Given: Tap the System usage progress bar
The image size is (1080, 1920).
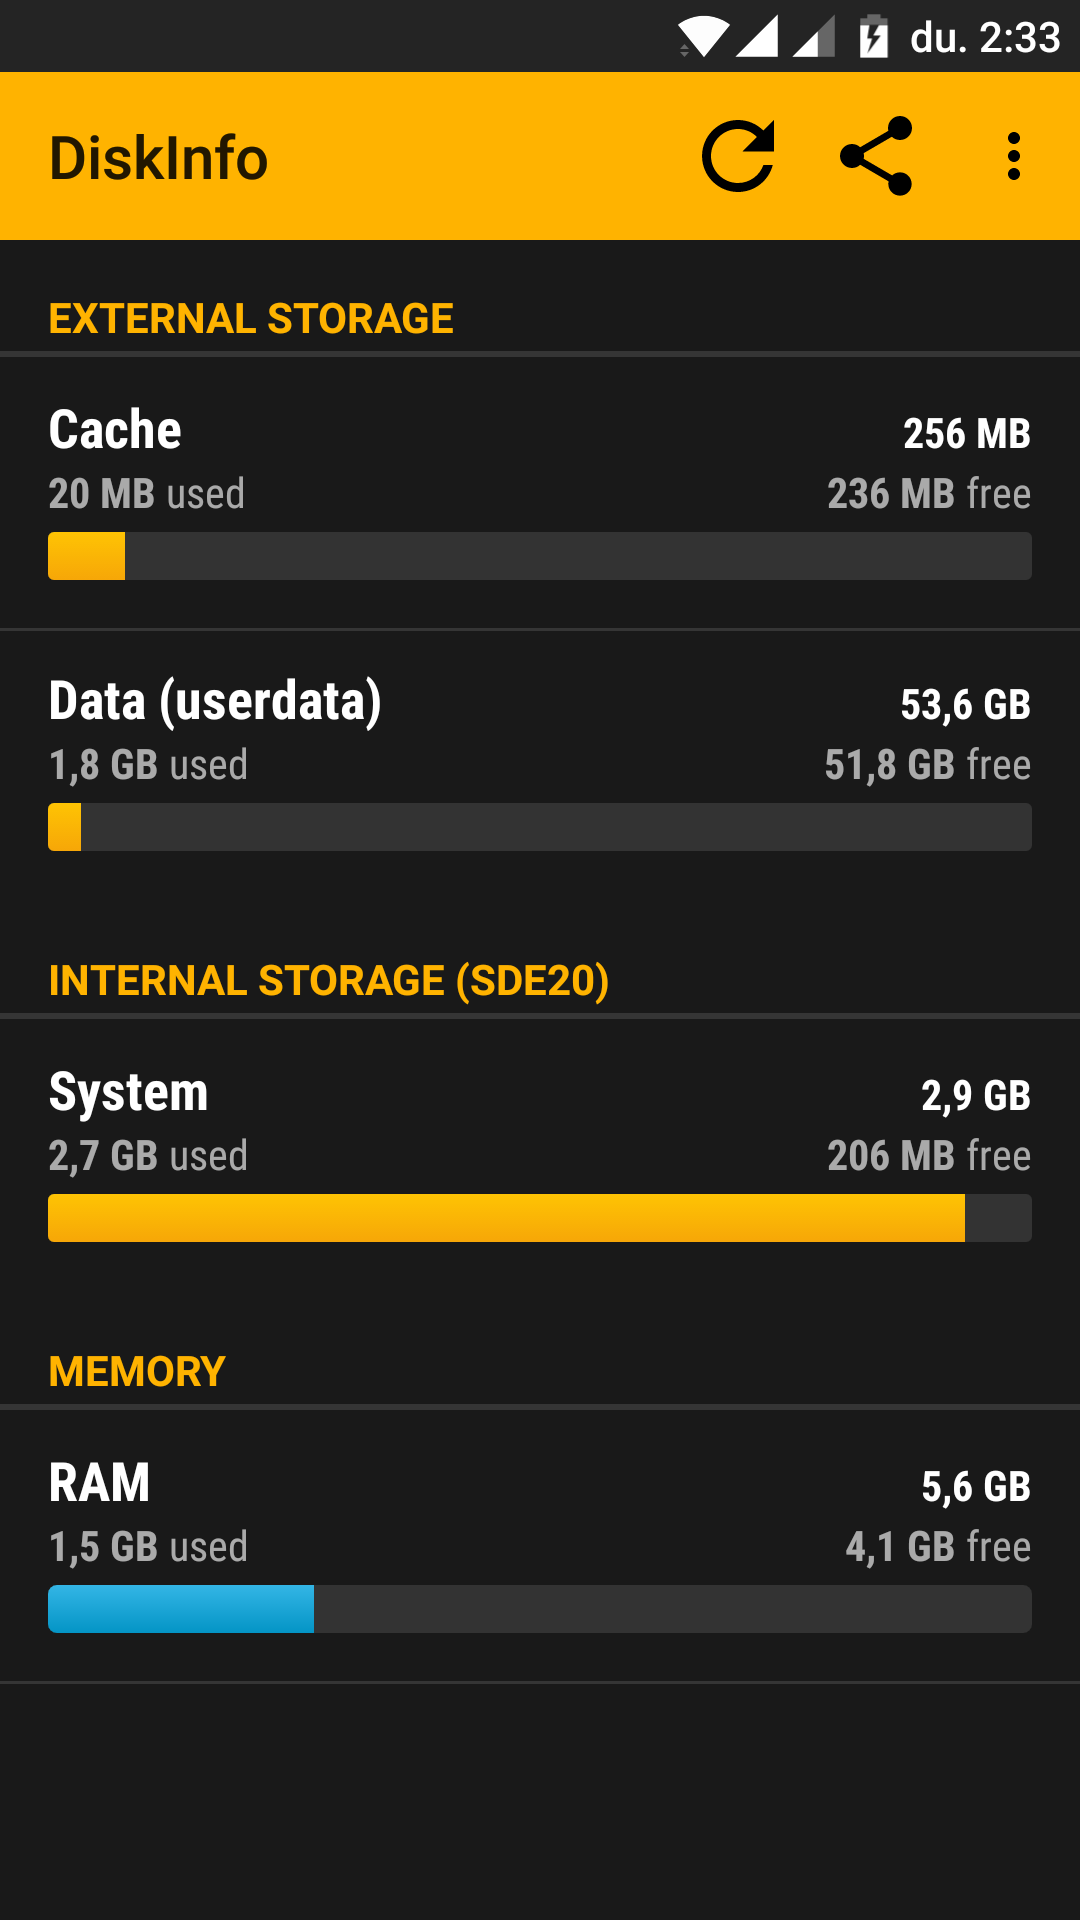Looking at the screenshot, I should pyautogui.click(x=540, y=1218).
